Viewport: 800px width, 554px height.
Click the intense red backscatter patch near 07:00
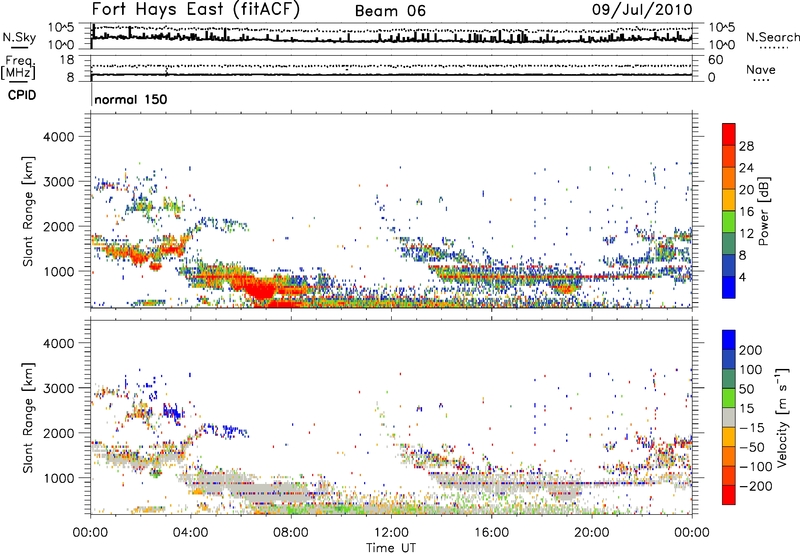[259, 290]
